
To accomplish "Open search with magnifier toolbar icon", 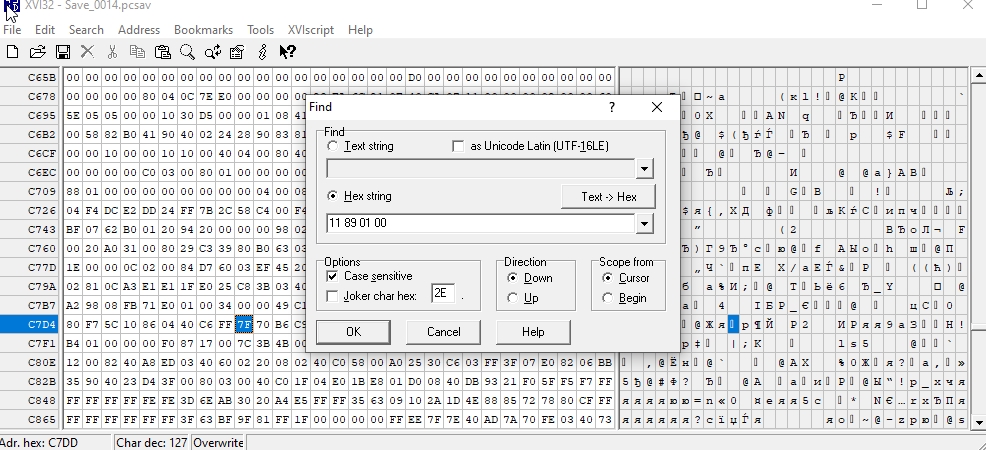I will pyautogui.click(x=187, y=52).
